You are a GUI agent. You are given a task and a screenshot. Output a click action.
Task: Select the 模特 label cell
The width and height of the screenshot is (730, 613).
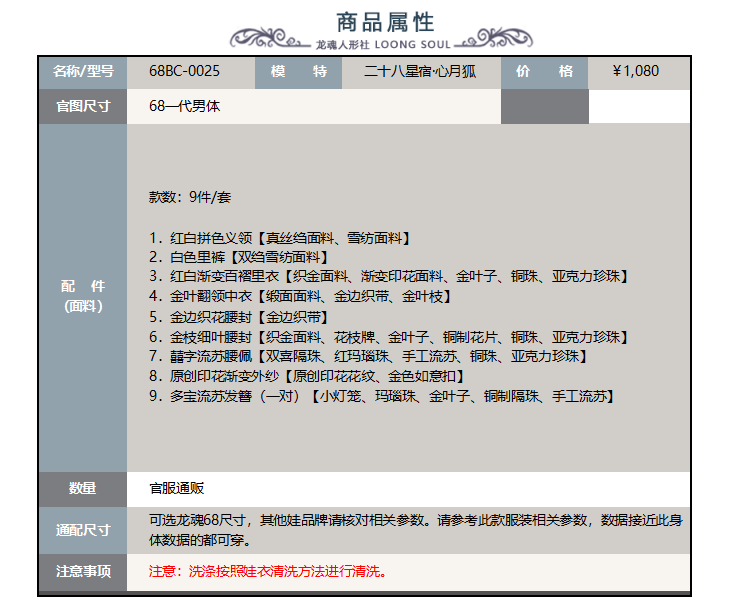coord(299,71)
